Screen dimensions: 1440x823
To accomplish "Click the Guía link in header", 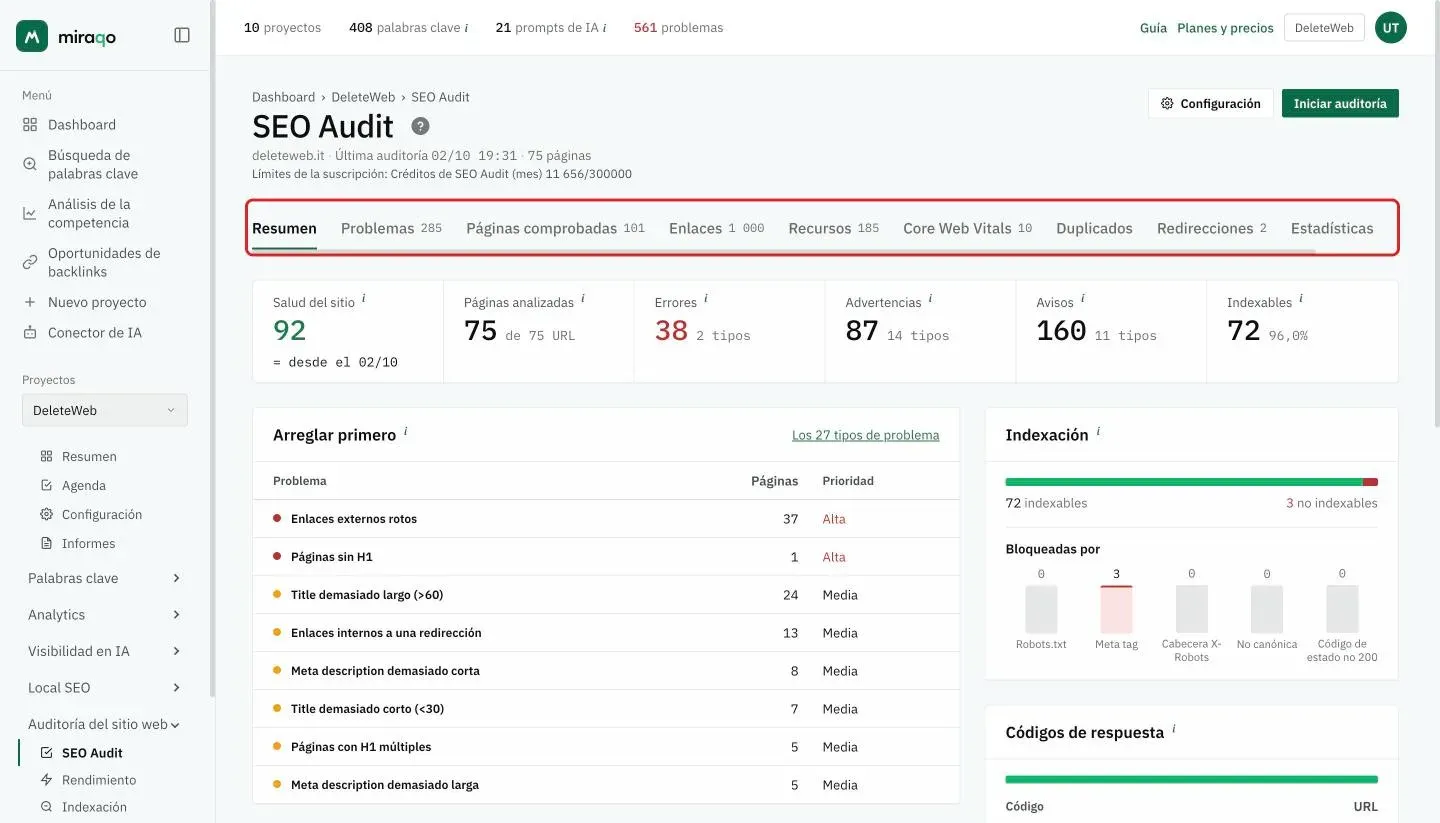I will (1153, 28).
